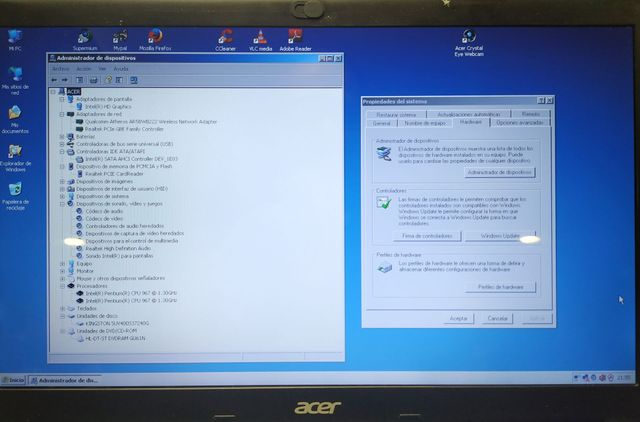Viewport: 640px width, 422px height.
Task: Collapse the Procesadores node
Action: coord(62,286)
